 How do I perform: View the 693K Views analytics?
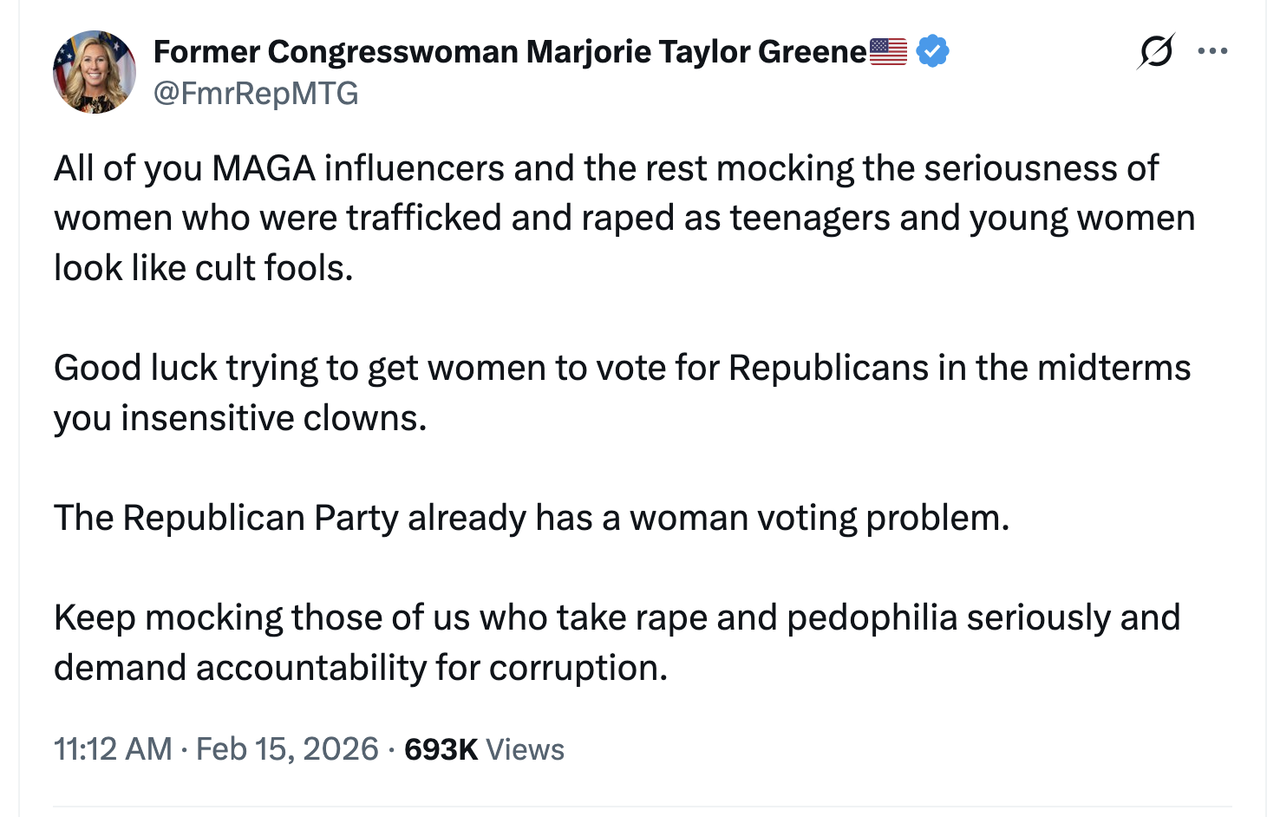(484, 749)
